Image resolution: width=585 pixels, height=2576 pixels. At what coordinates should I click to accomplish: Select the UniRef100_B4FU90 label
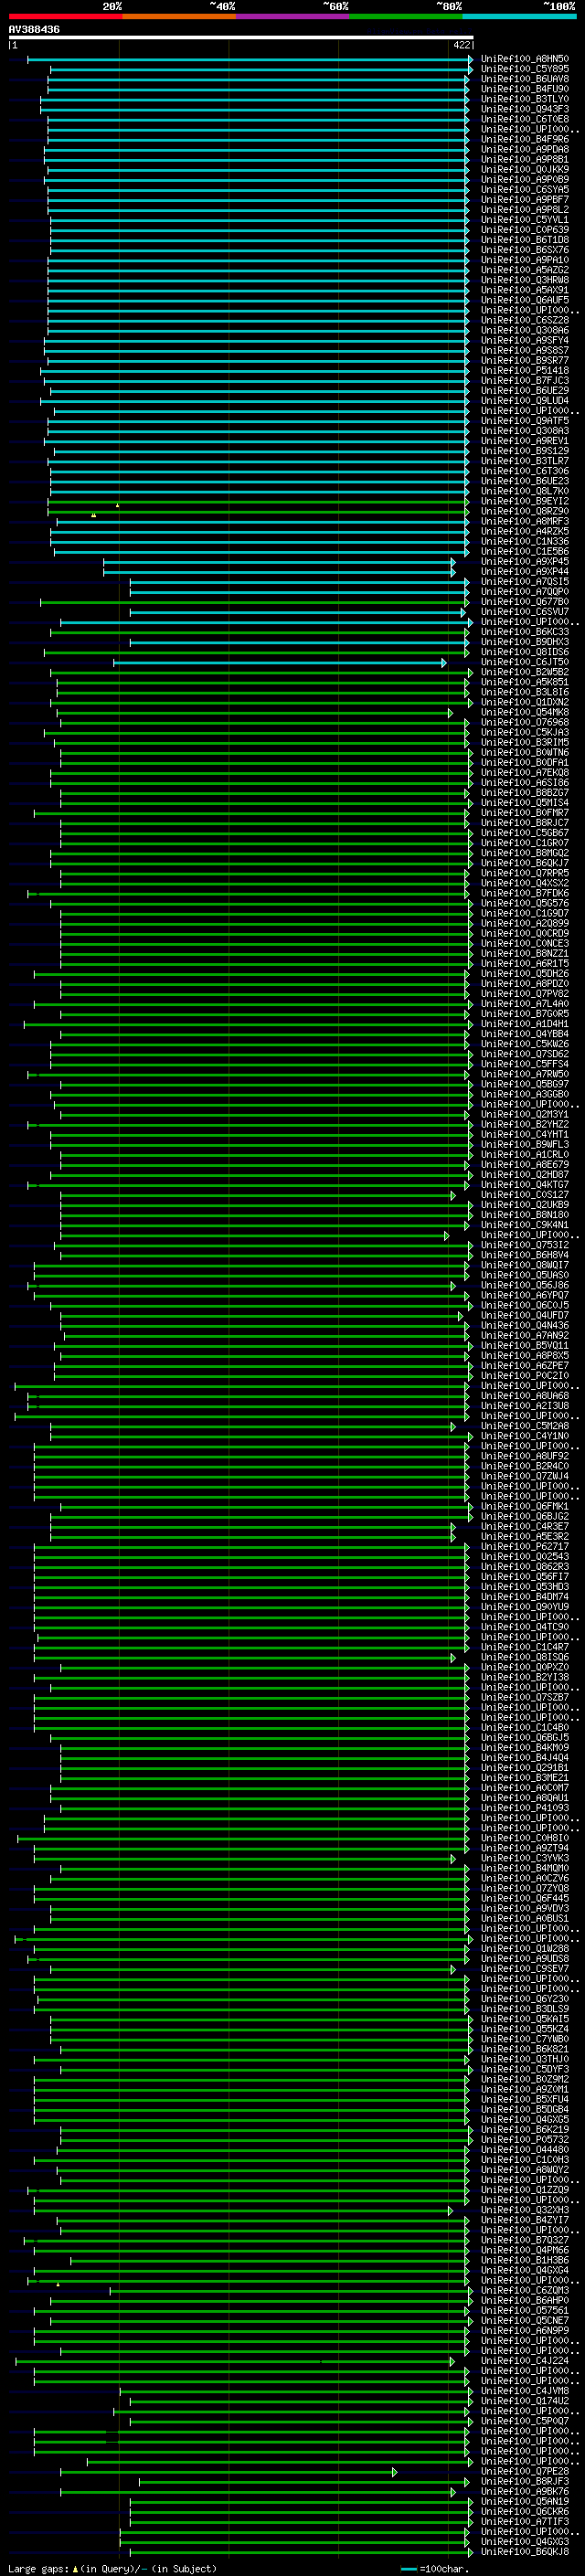pyautogui.click(x=524, y=89)
